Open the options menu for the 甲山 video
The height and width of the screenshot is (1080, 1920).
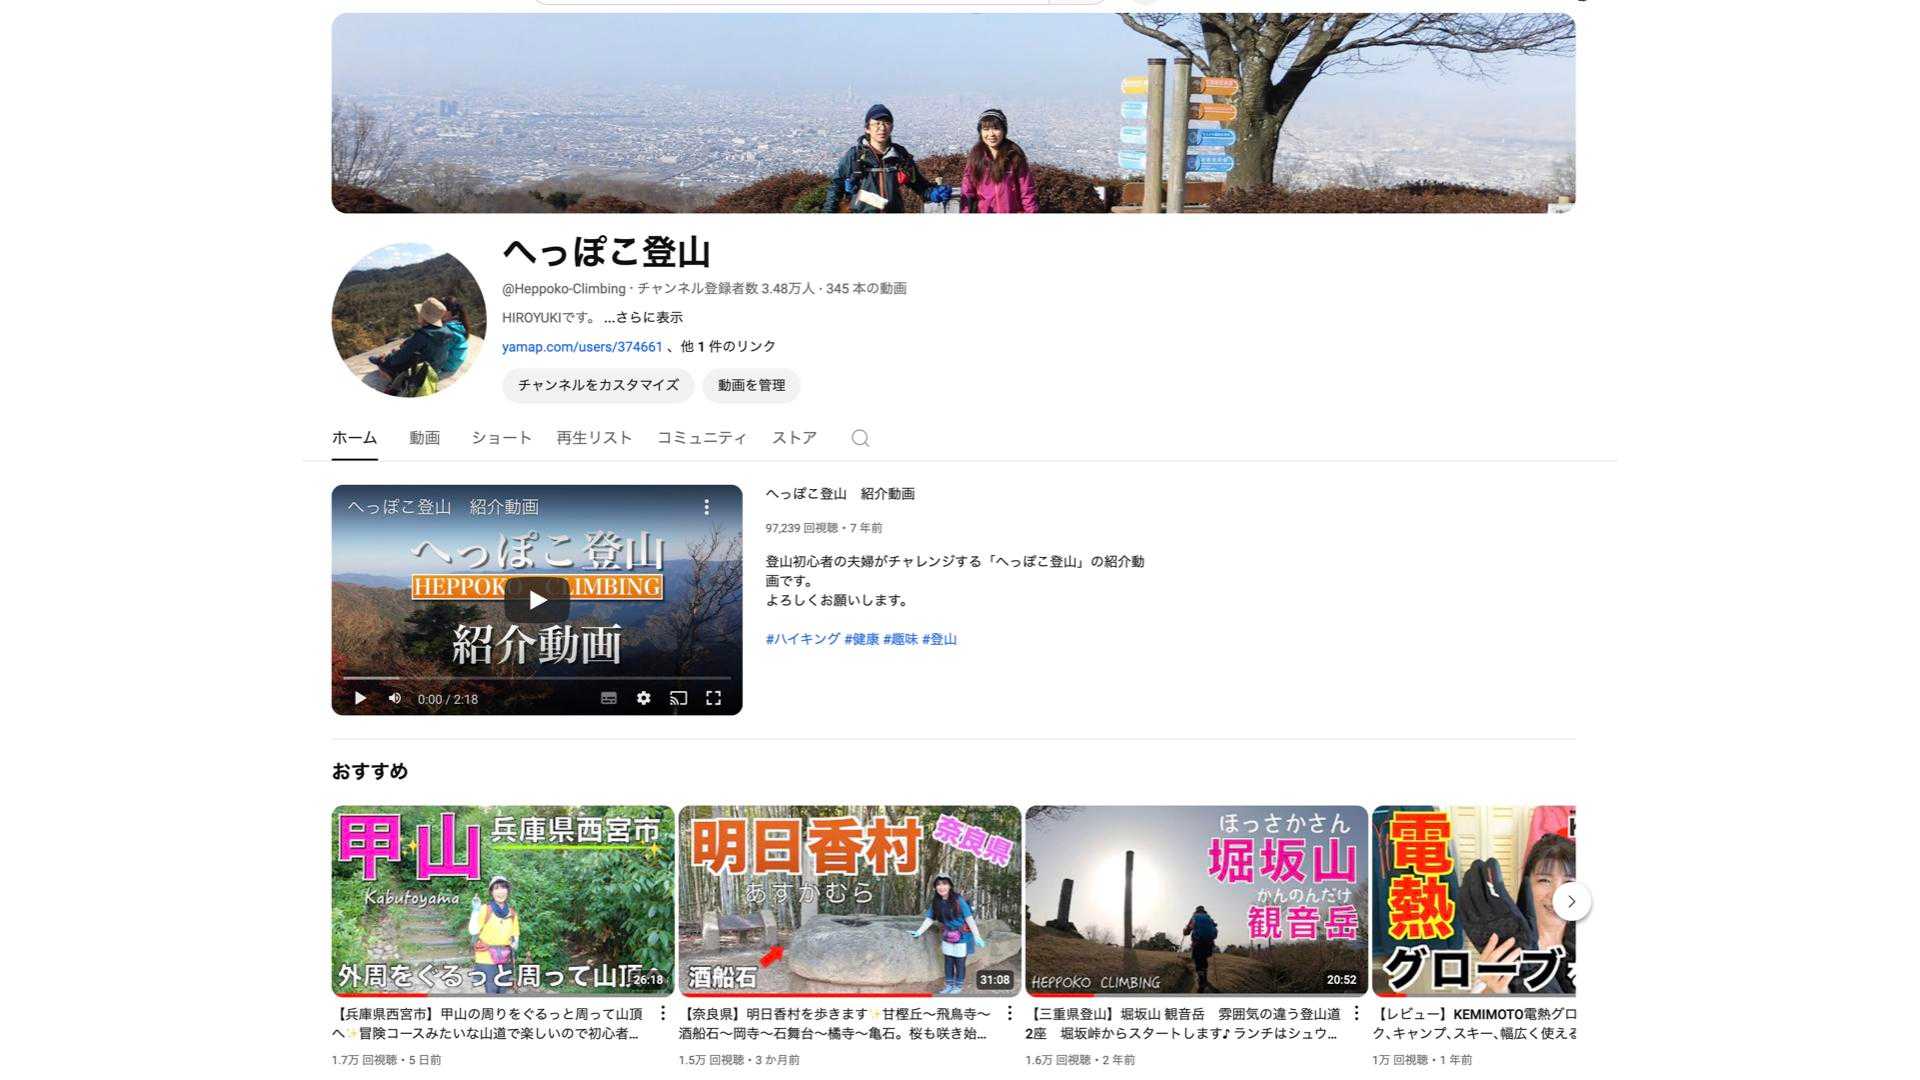point(662,1013)
